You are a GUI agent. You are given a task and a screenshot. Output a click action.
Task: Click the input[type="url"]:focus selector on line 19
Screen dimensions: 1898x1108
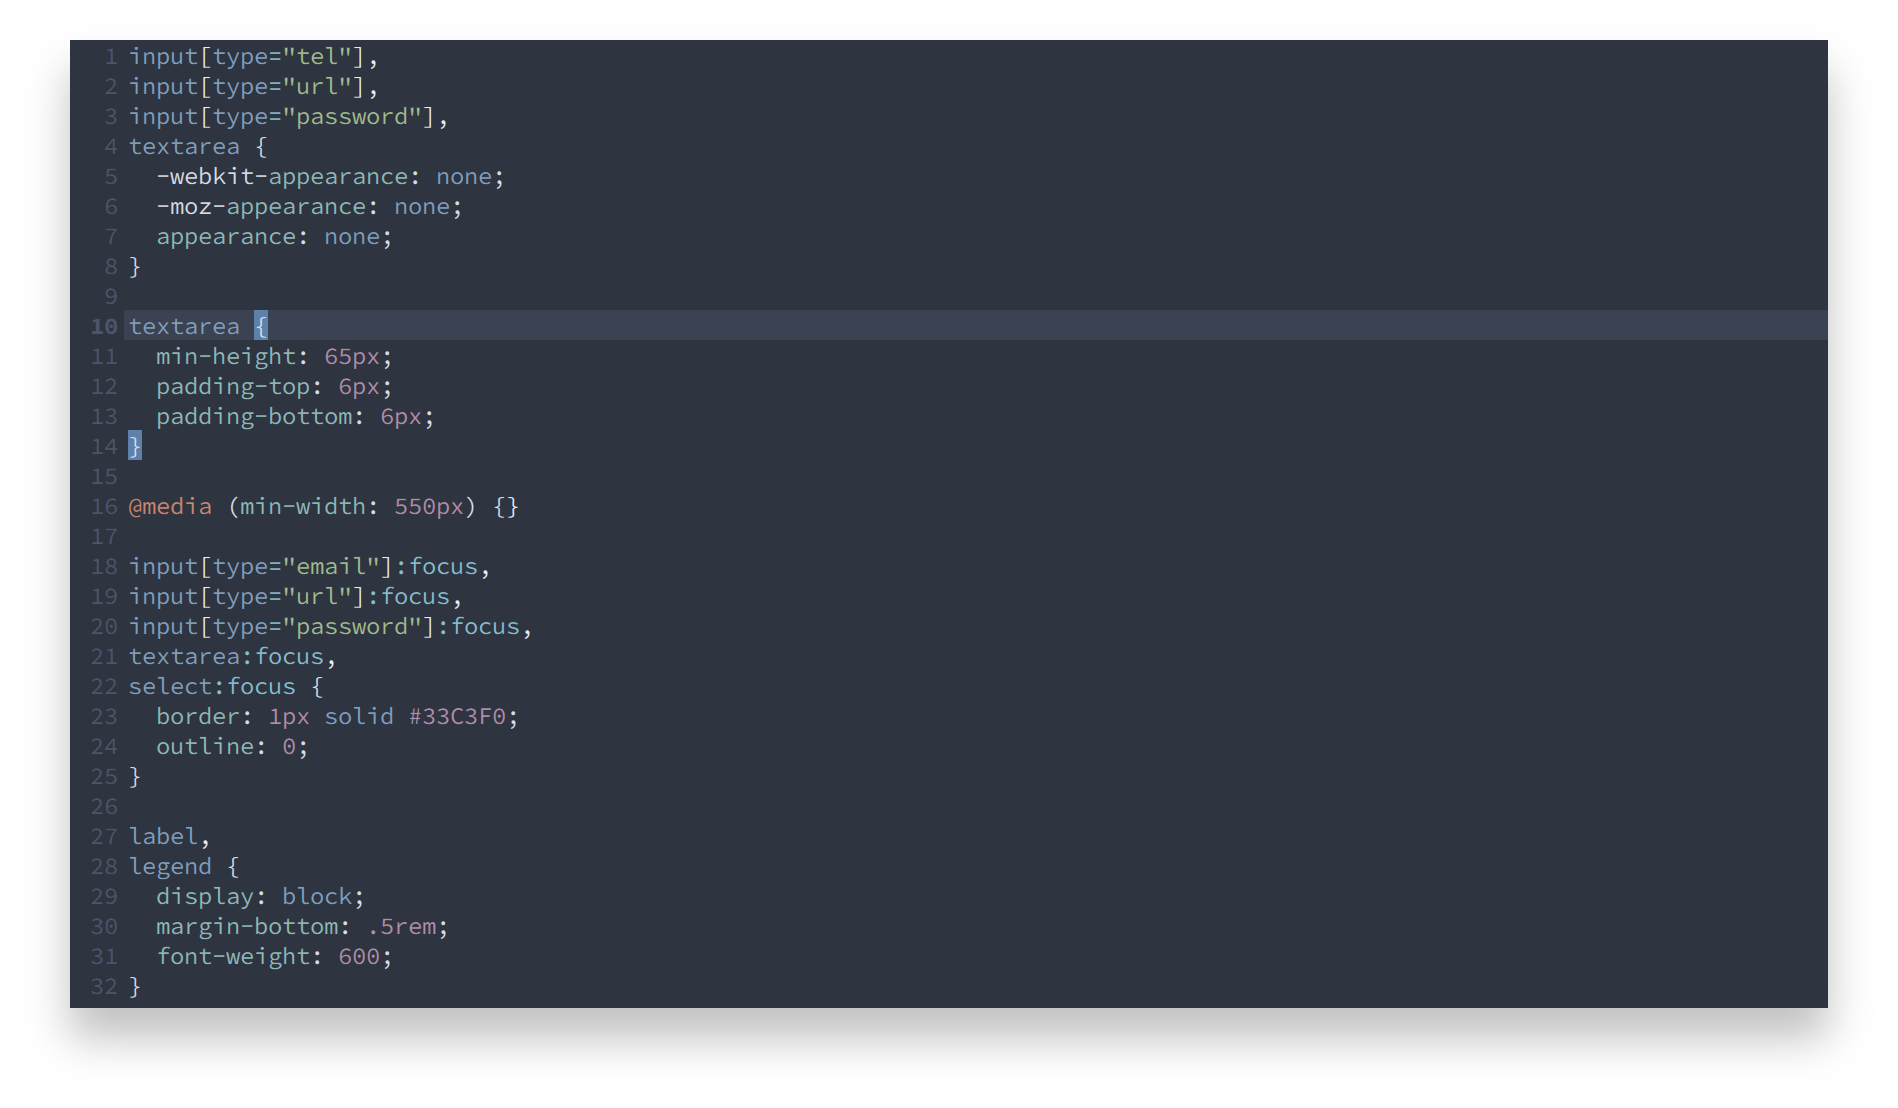coord(289,597)
